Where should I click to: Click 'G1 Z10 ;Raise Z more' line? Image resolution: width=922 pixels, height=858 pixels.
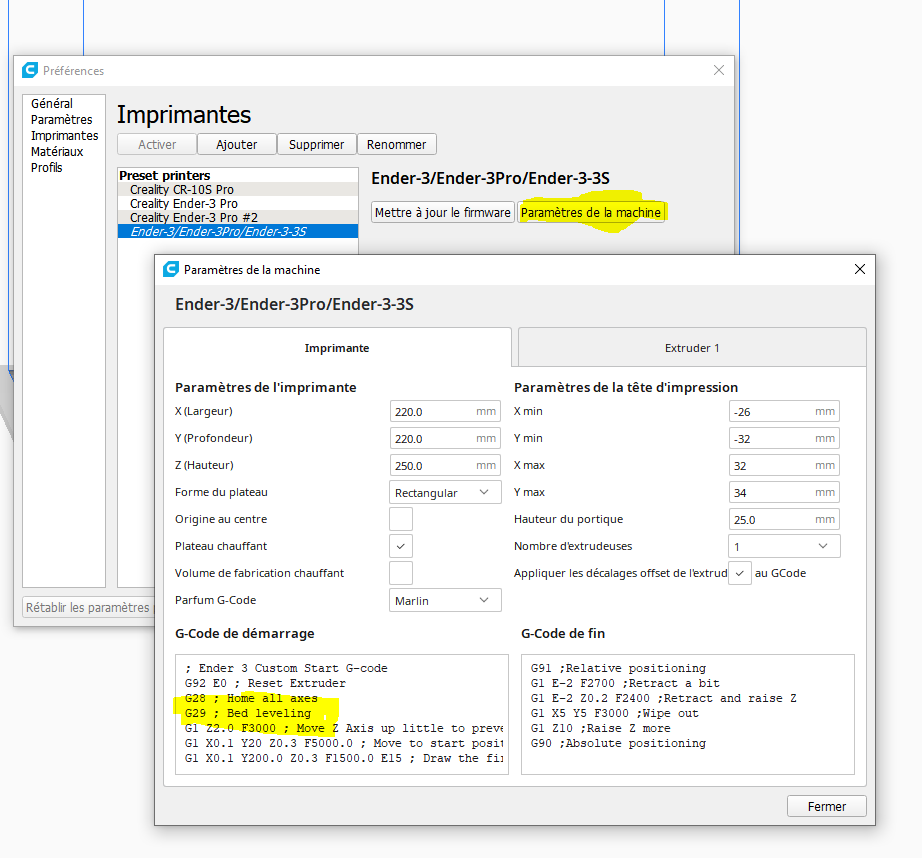(600, 728)
